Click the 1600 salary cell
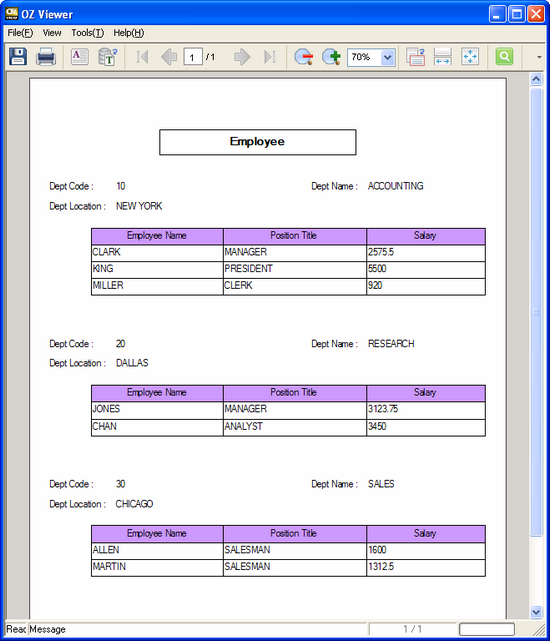Screen dimensions: 550x641 (x=426, y=550)
